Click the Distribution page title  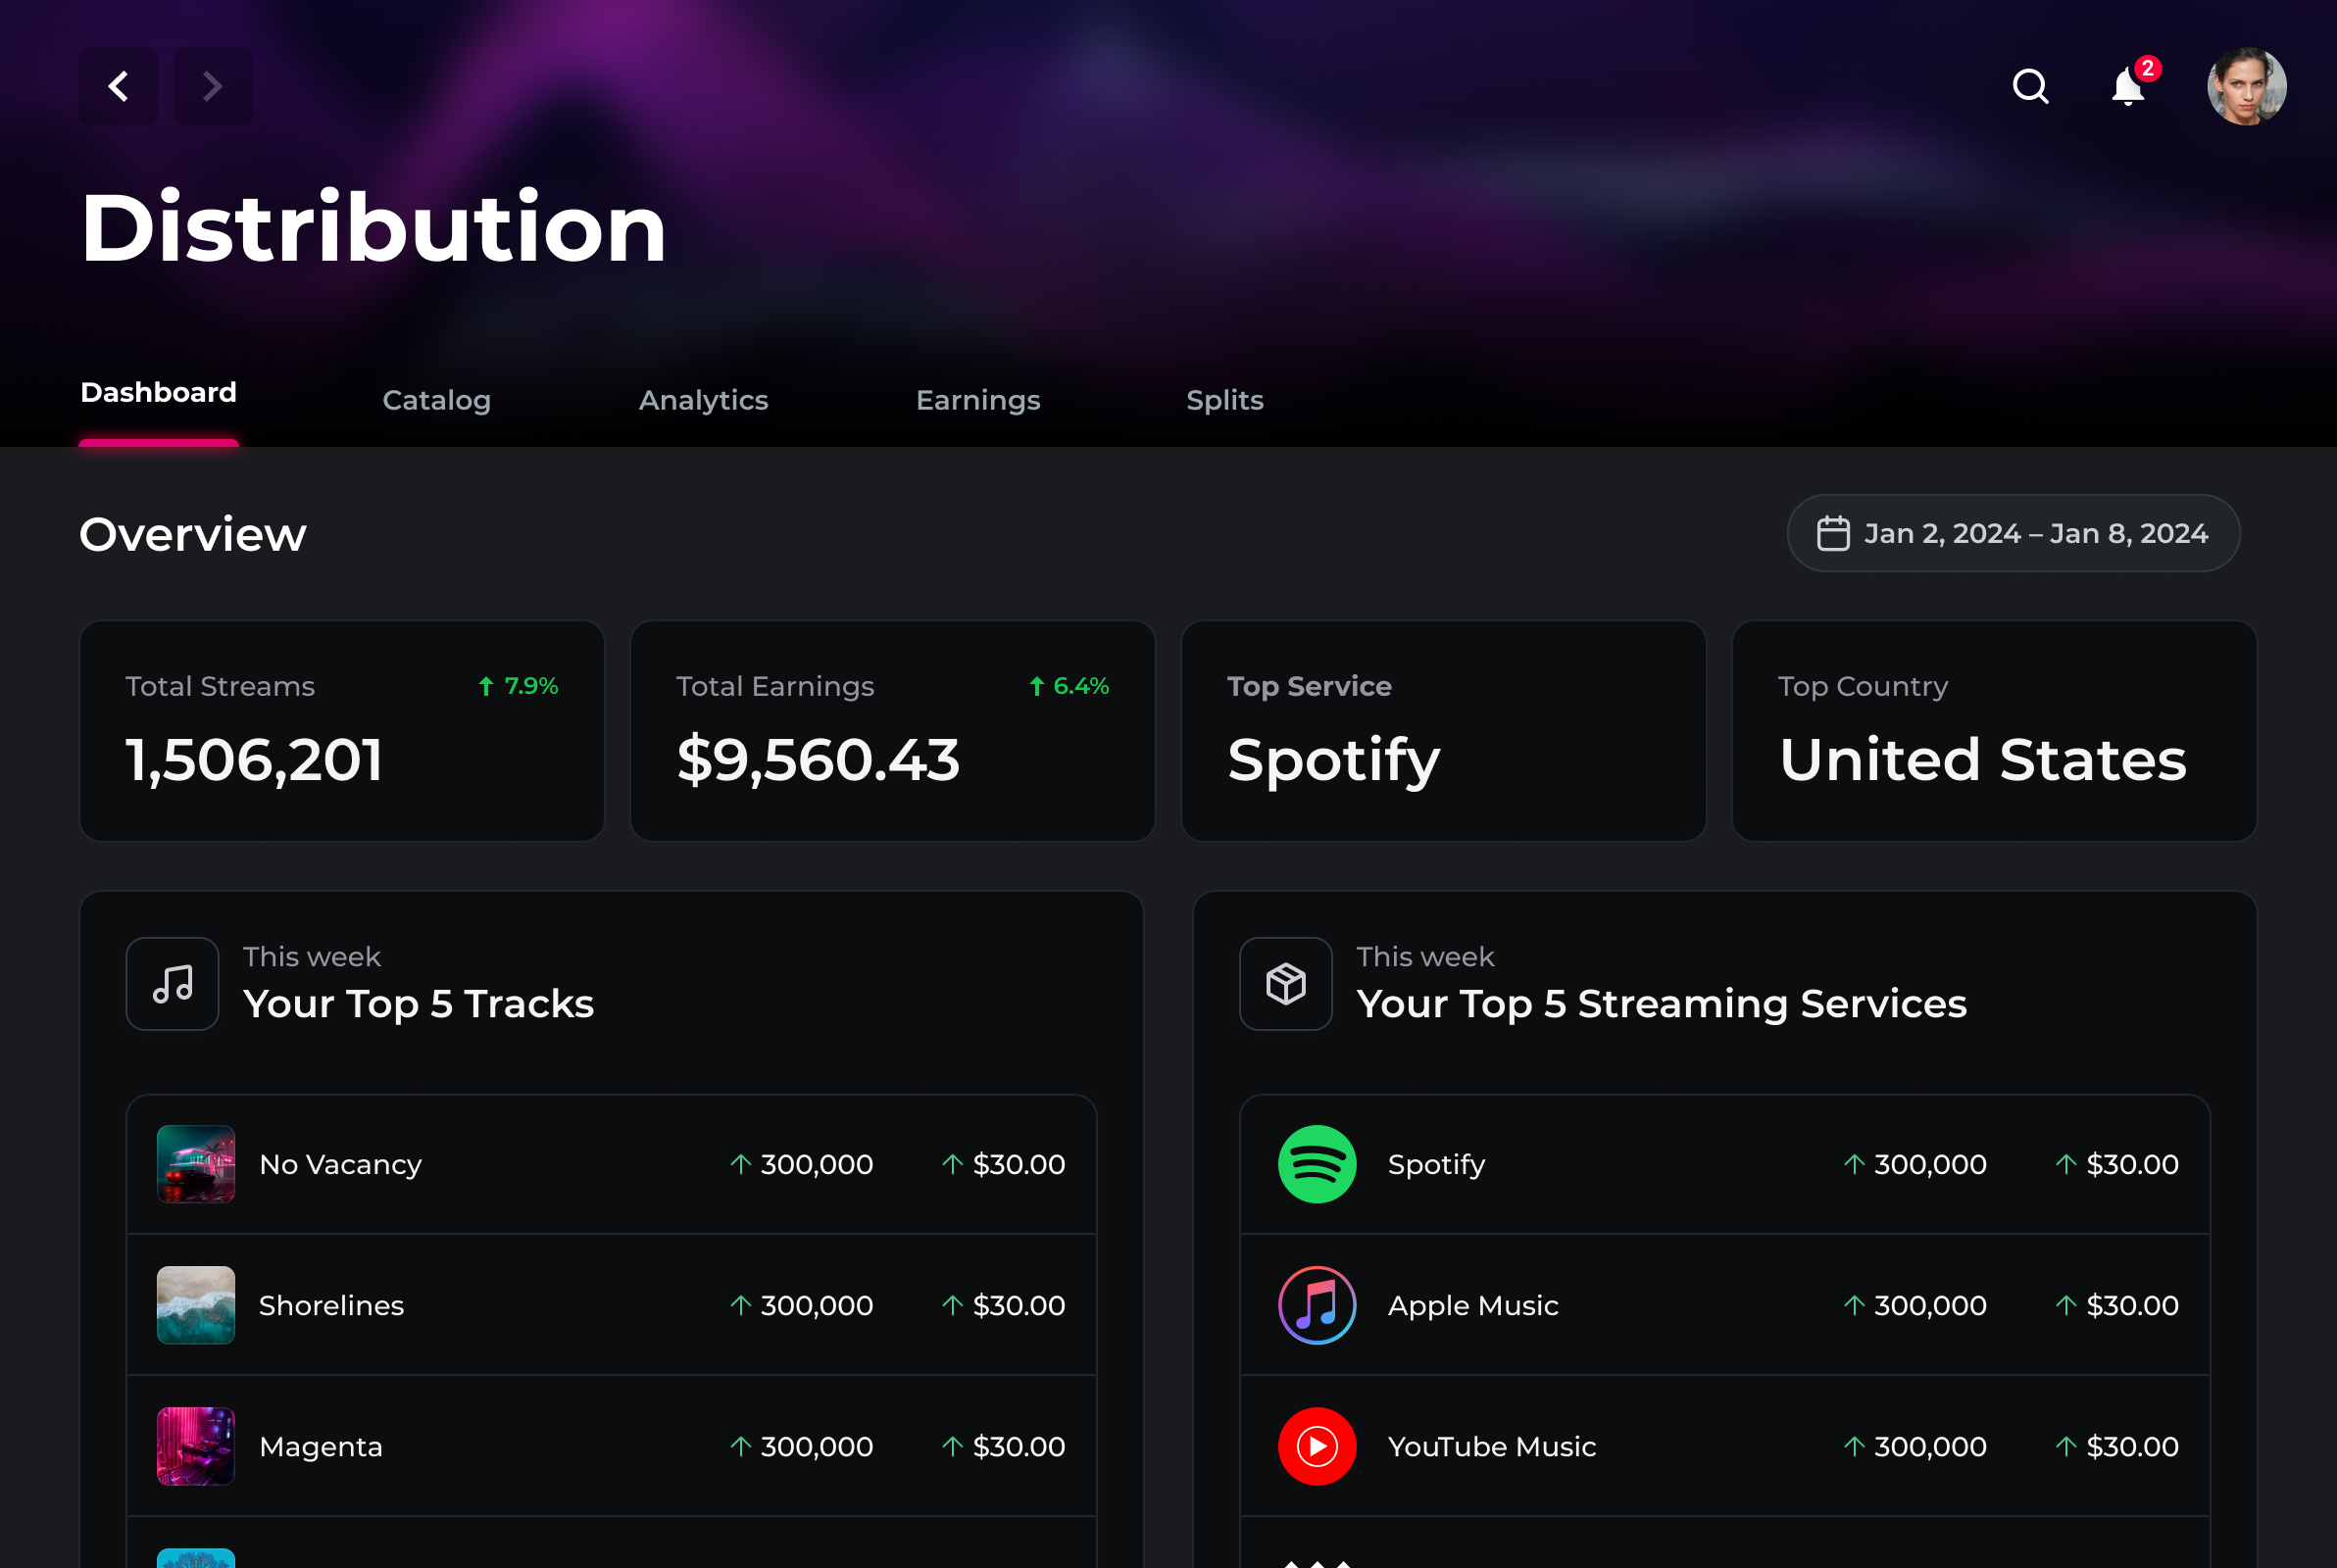pyautogui.click(x=373, y=227)
